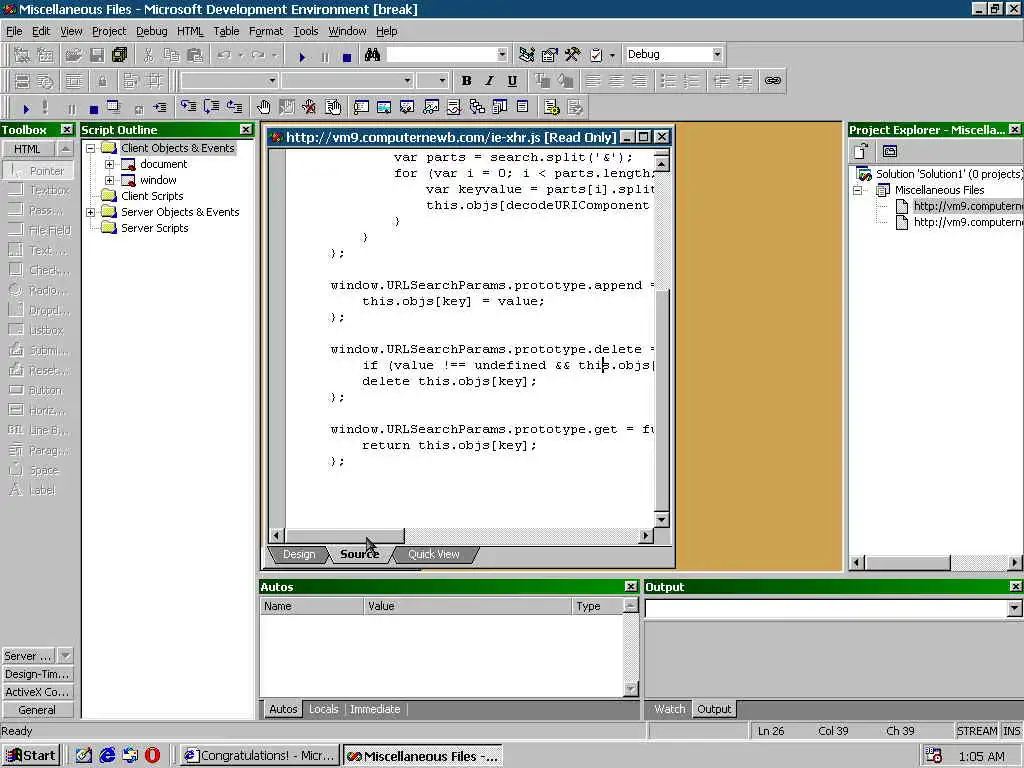This screenshot has width=1024, height=768.
Task: Toggle Bold formatting
Action: [x=466, y=80]
